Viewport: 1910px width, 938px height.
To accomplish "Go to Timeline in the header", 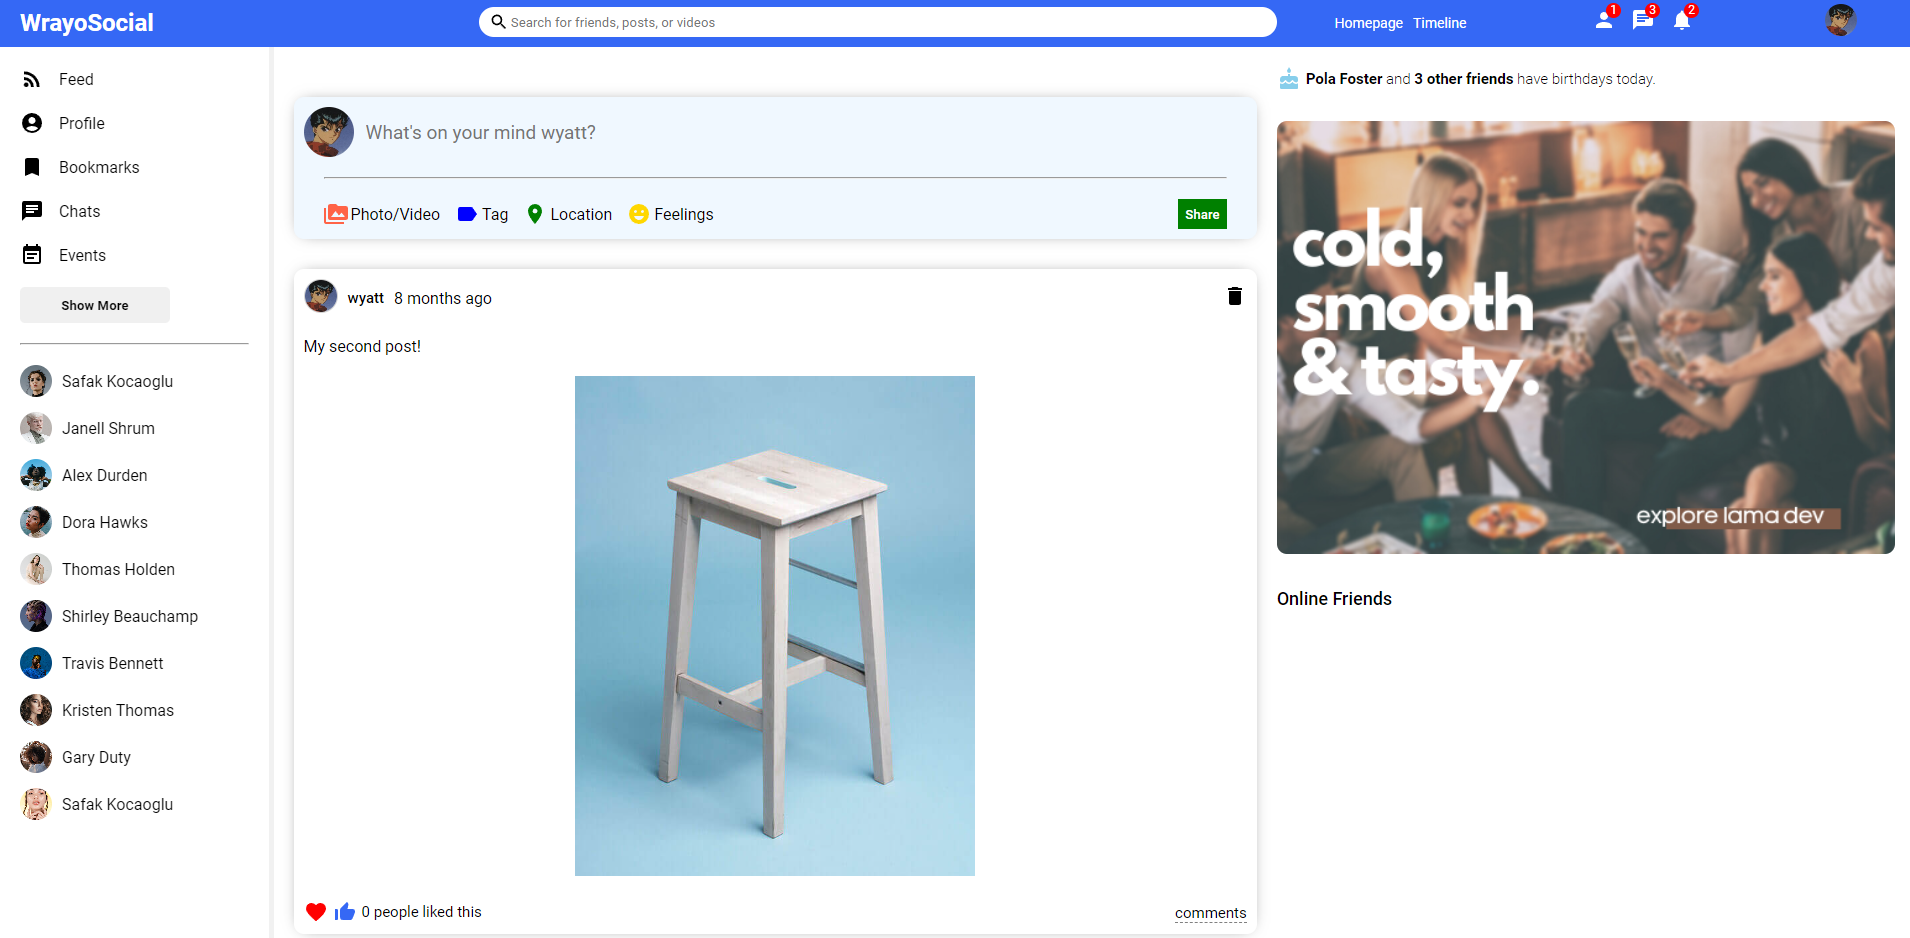I will coord(1439,23).
